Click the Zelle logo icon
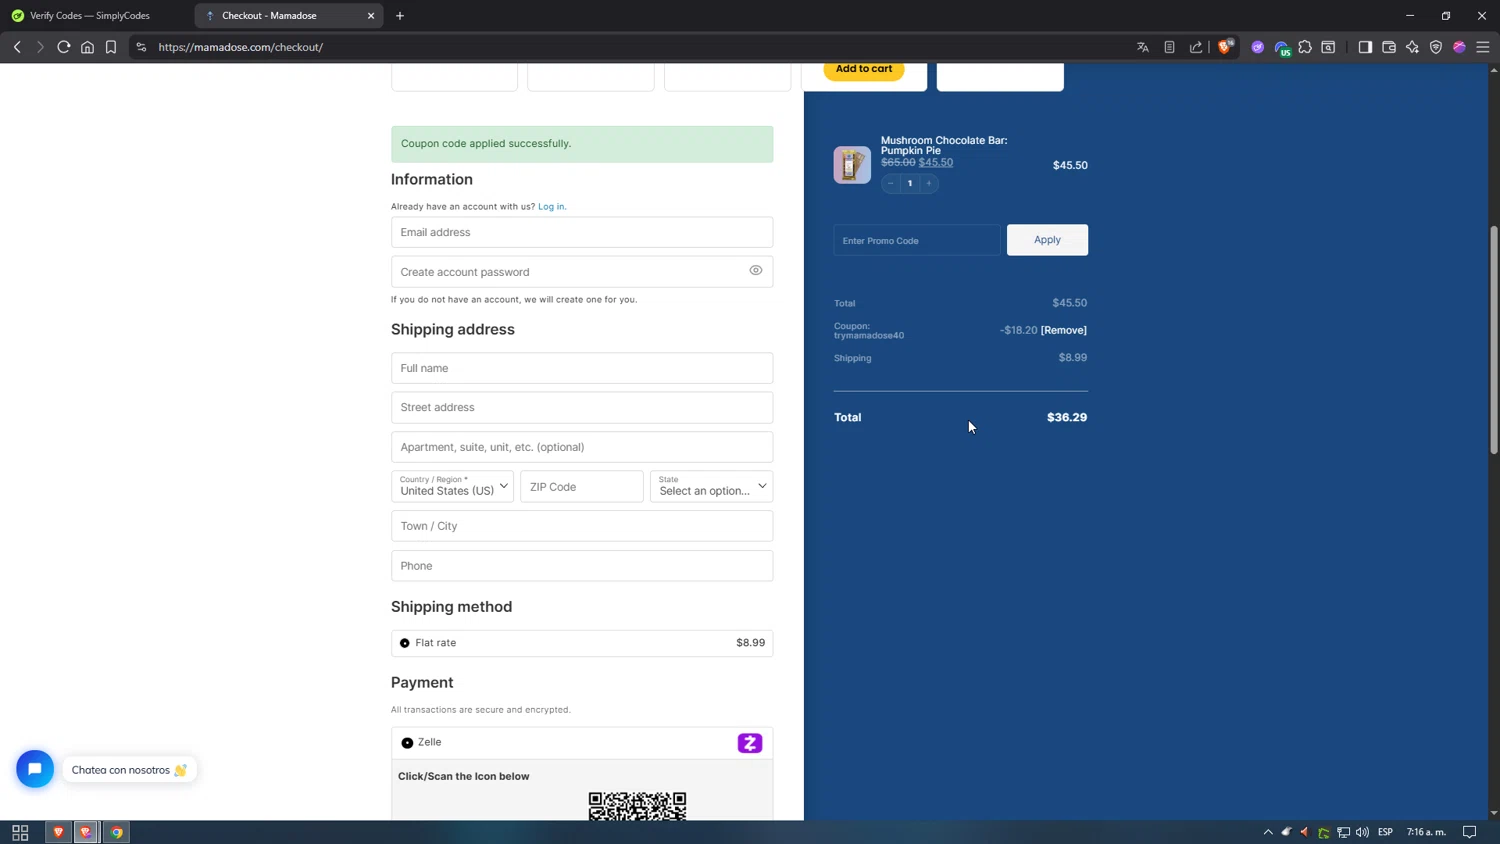The width and height of the screenshot is (1500, 844). coord(750,743)
